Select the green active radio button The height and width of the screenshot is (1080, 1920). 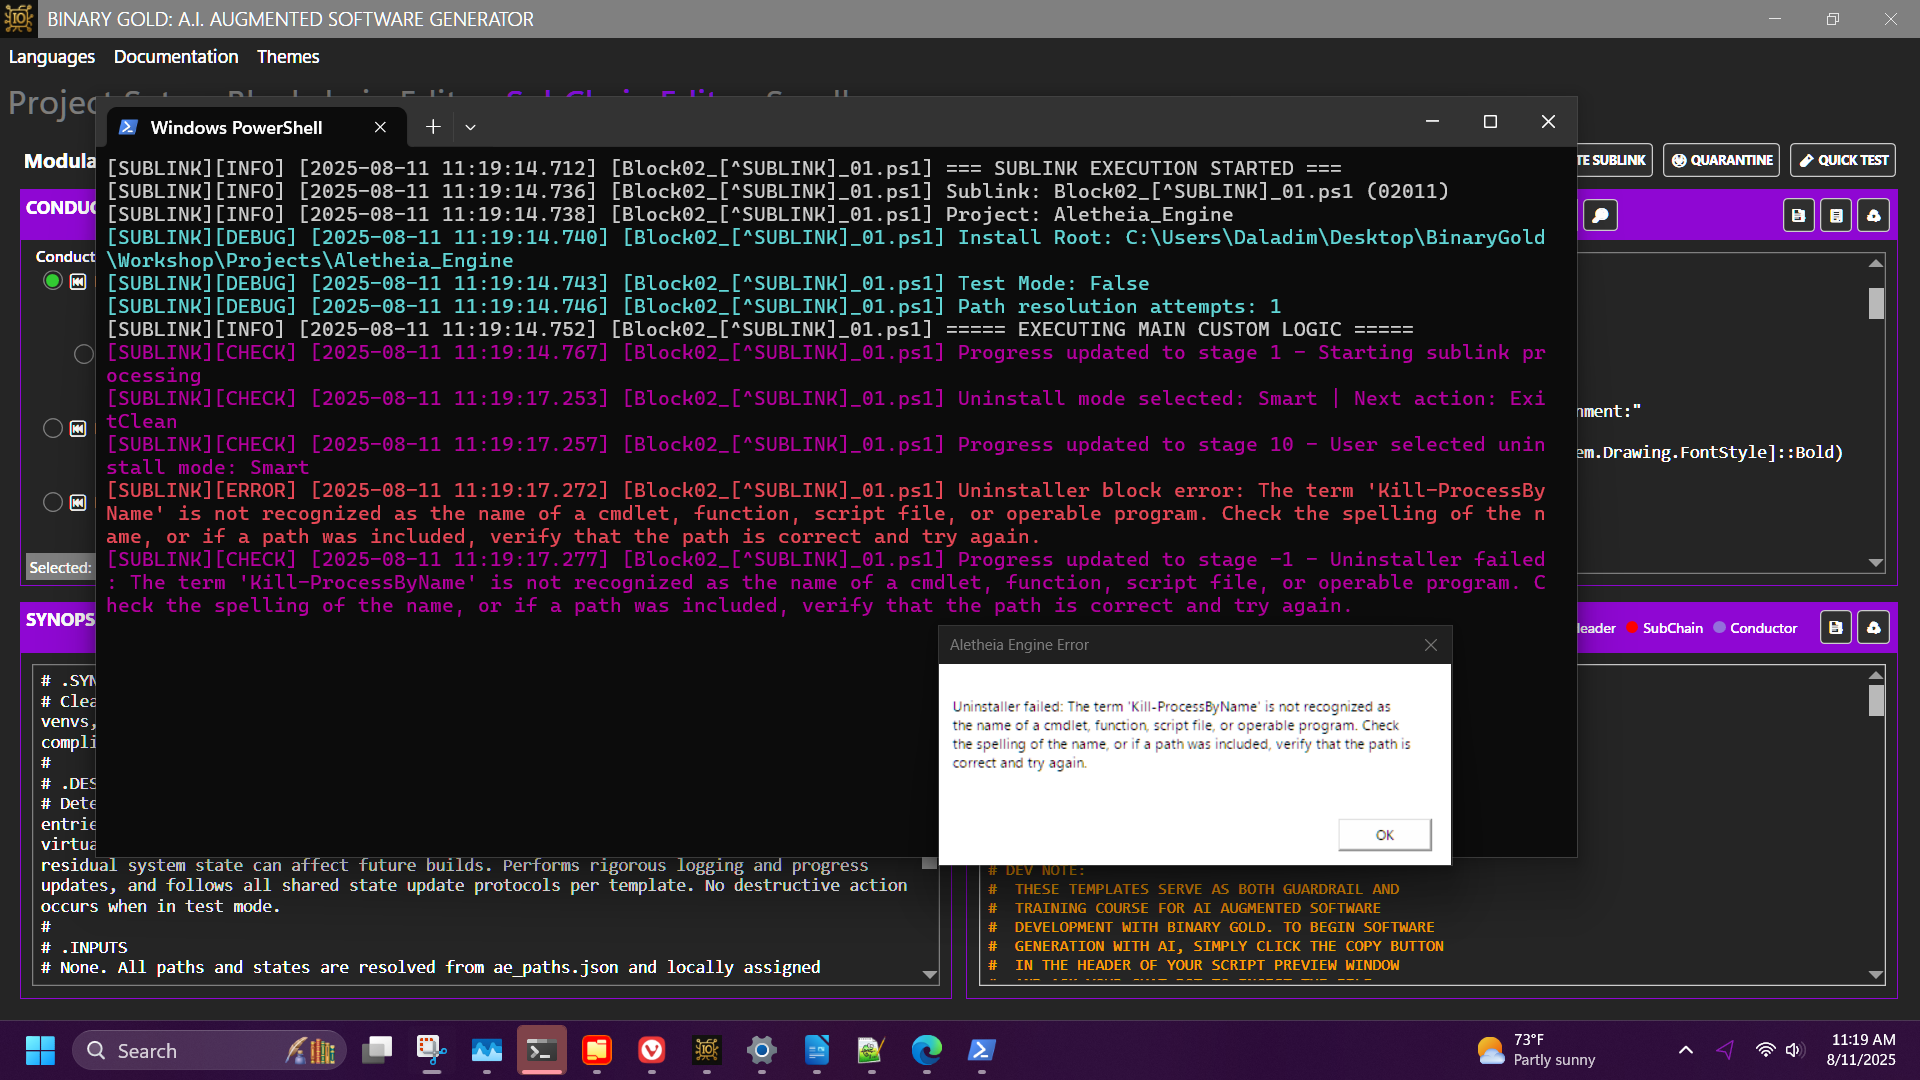coord(53,281)
